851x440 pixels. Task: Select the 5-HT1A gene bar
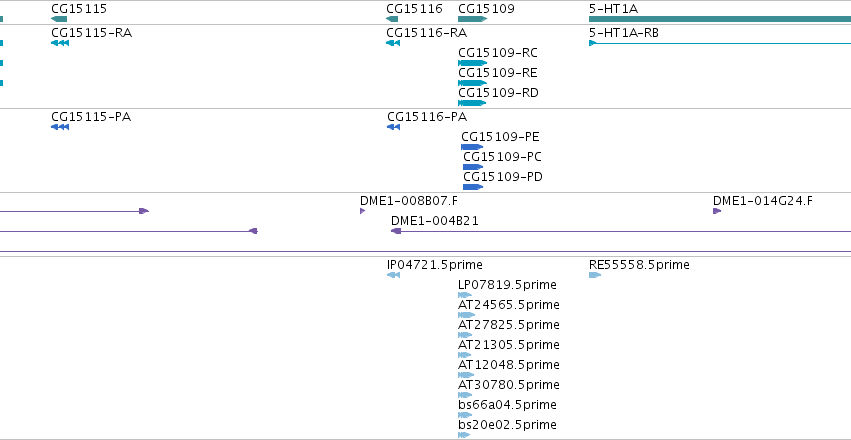(720, 19)
